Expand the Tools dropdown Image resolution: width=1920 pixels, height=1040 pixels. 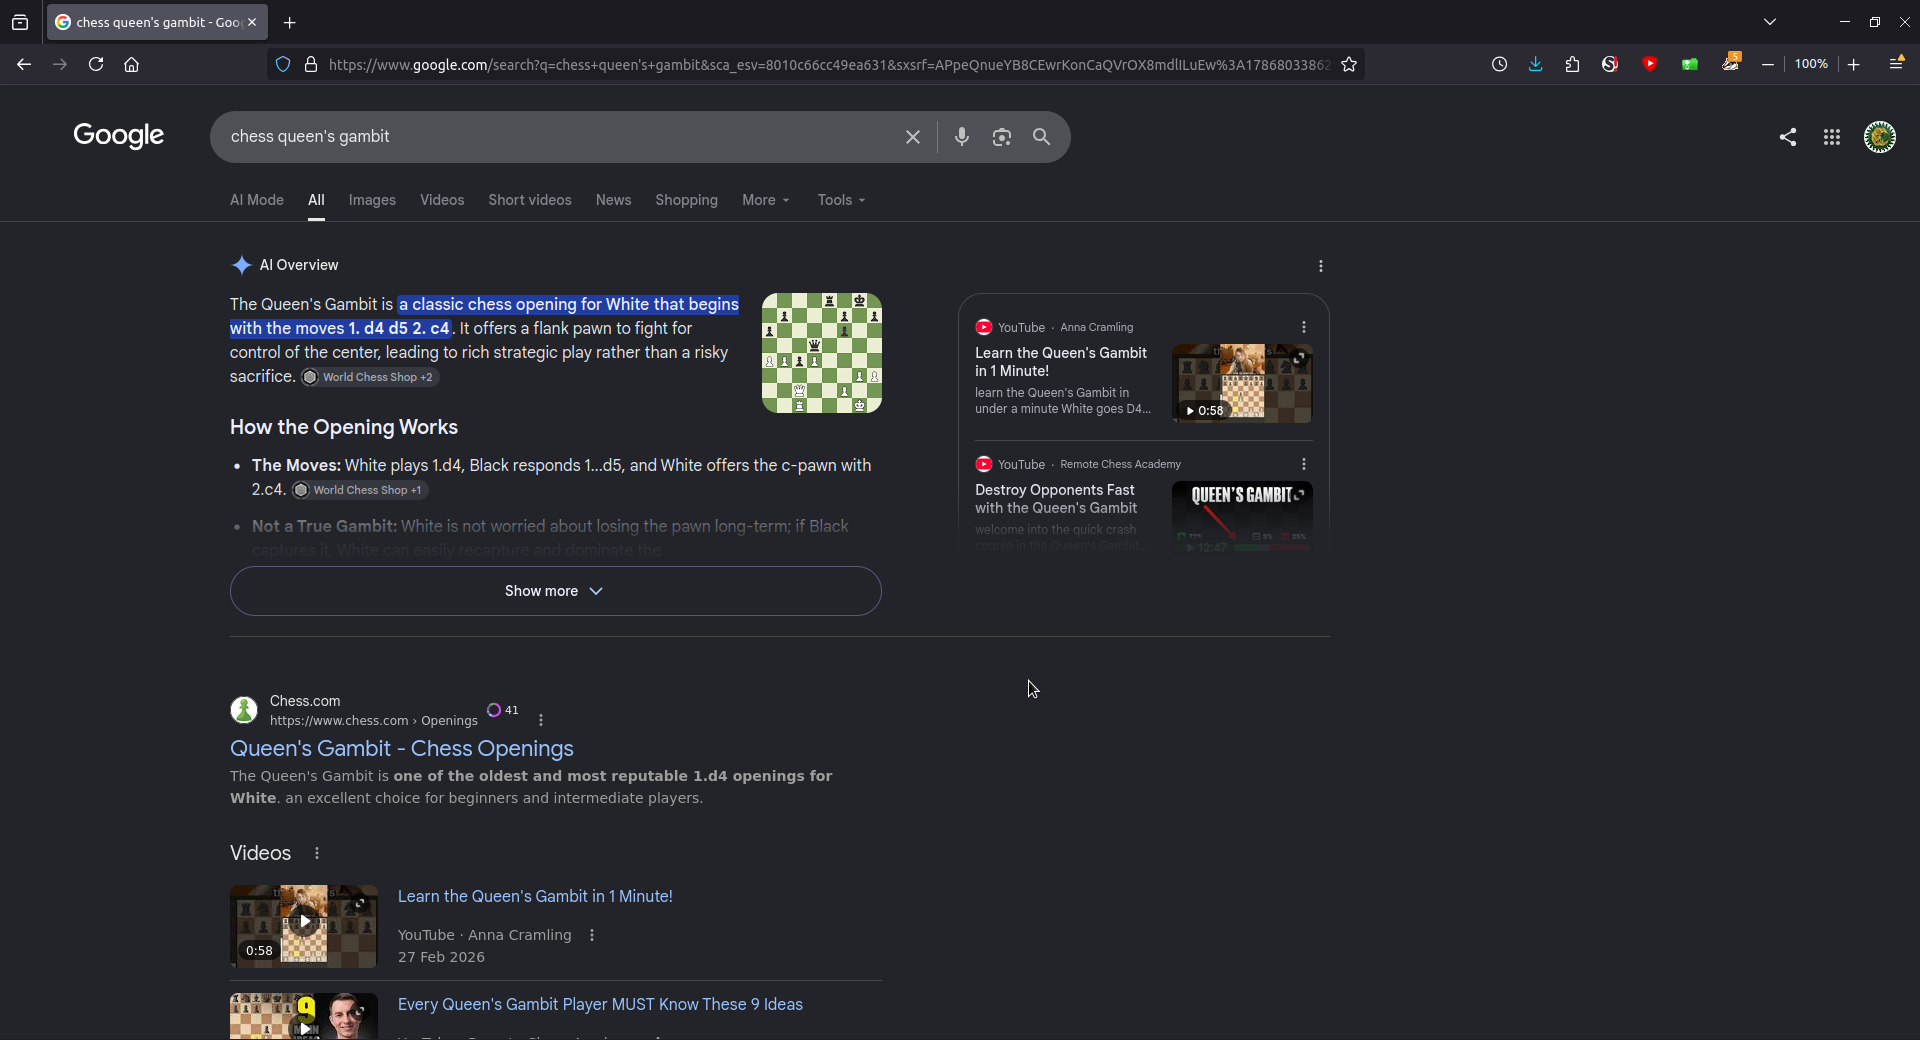point(842,200)
